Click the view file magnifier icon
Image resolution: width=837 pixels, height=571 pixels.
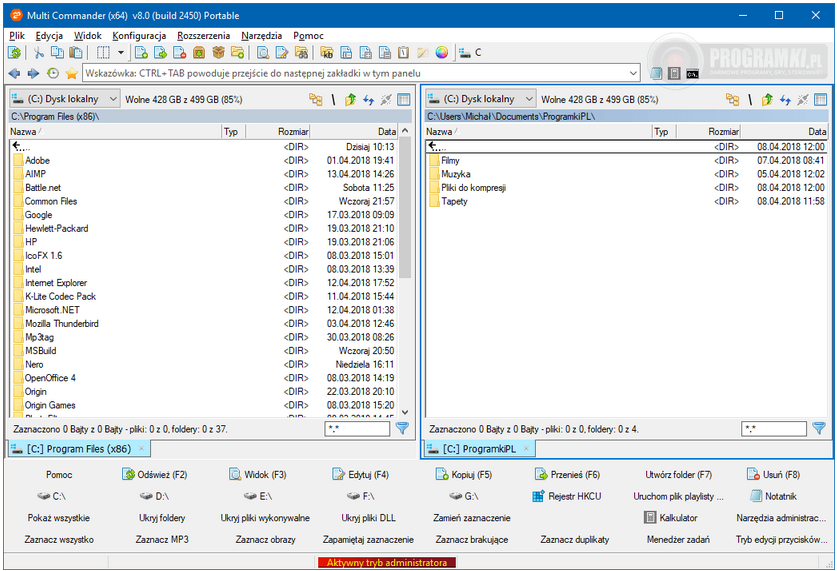[x=263, y=52]
